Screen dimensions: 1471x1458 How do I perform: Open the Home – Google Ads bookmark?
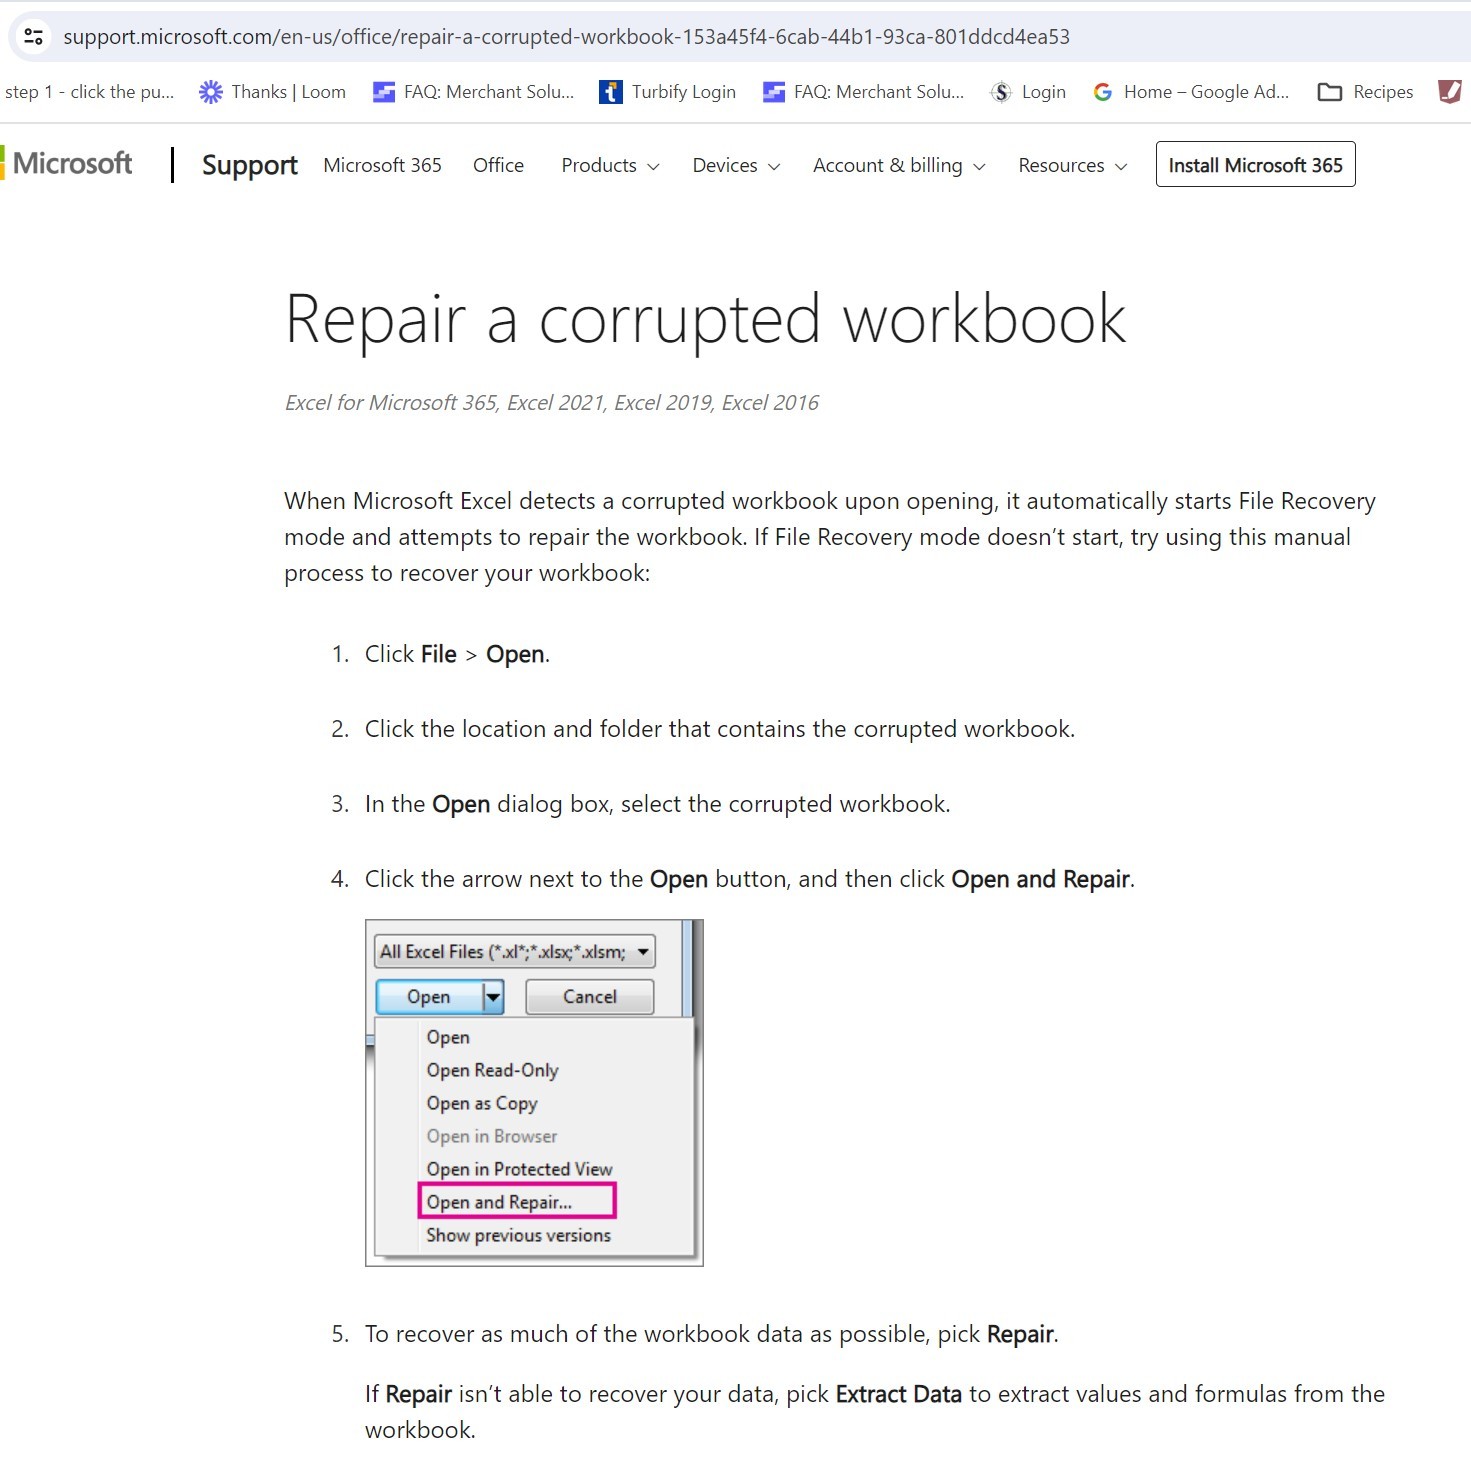[x=1190, y=91]
